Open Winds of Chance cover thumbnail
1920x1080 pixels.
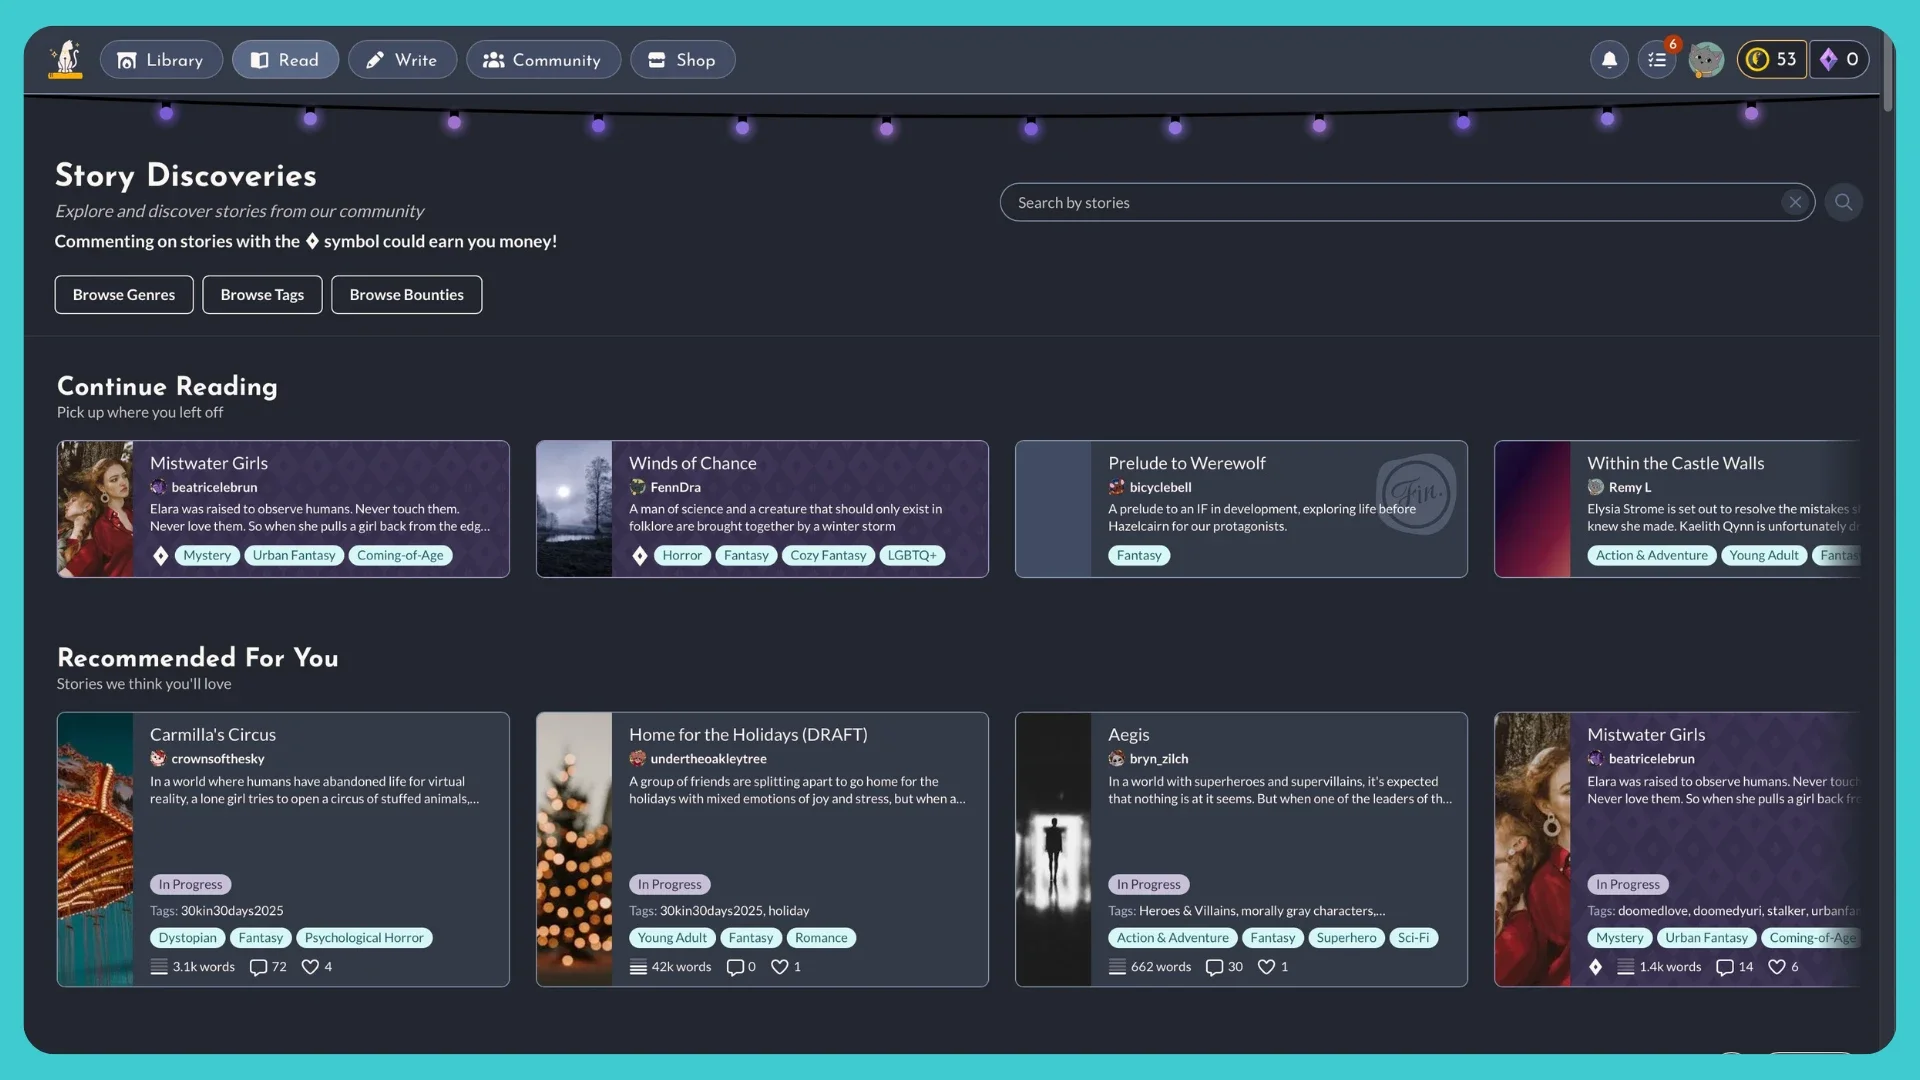(574, 509)
